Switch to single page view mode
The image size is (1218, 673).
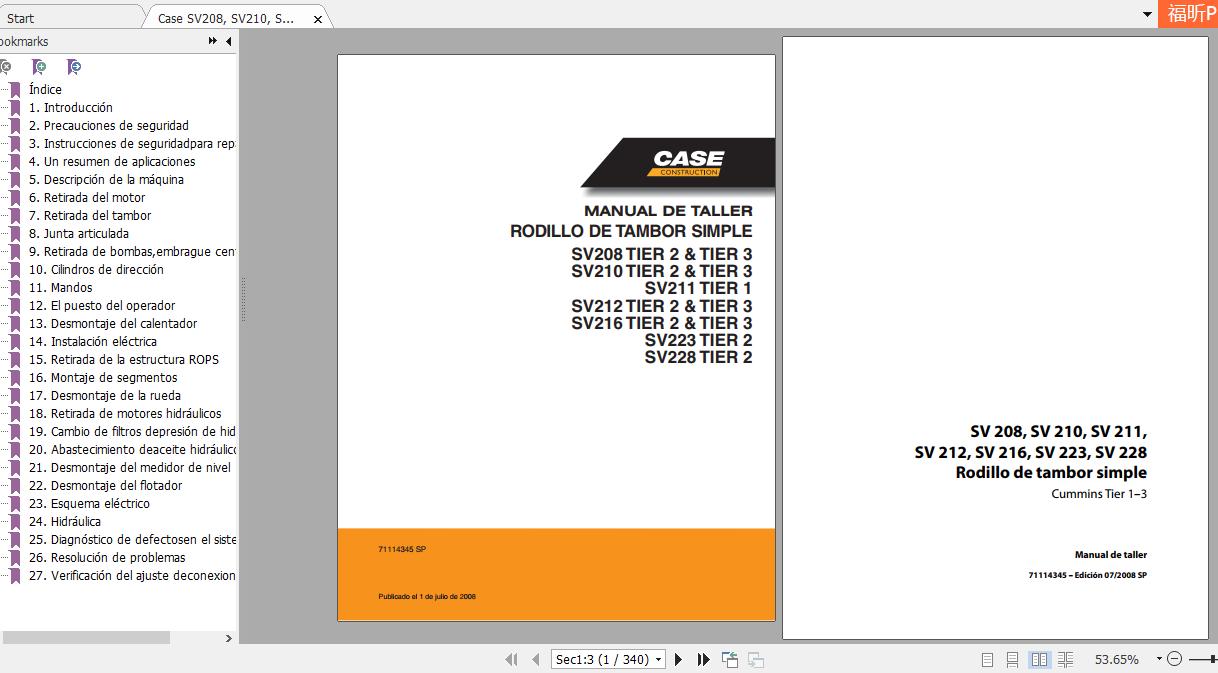pyautogui.click(x=987, y=660)
